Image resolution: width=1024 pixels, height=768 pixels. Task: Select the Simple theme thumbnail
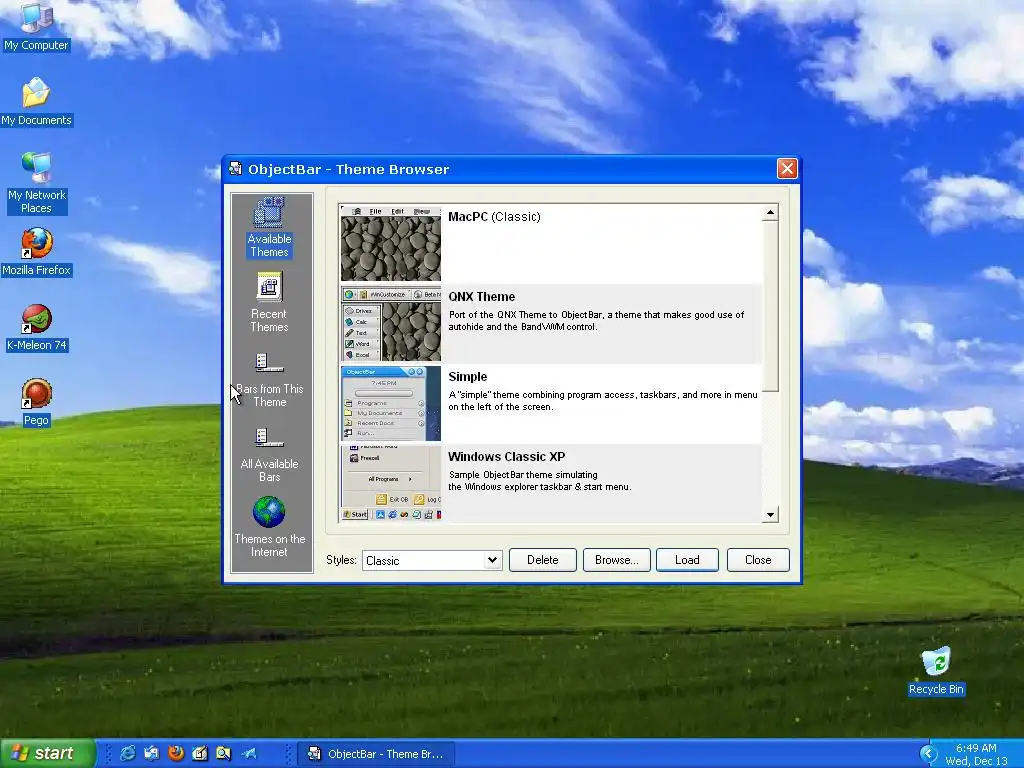(391, 404)
